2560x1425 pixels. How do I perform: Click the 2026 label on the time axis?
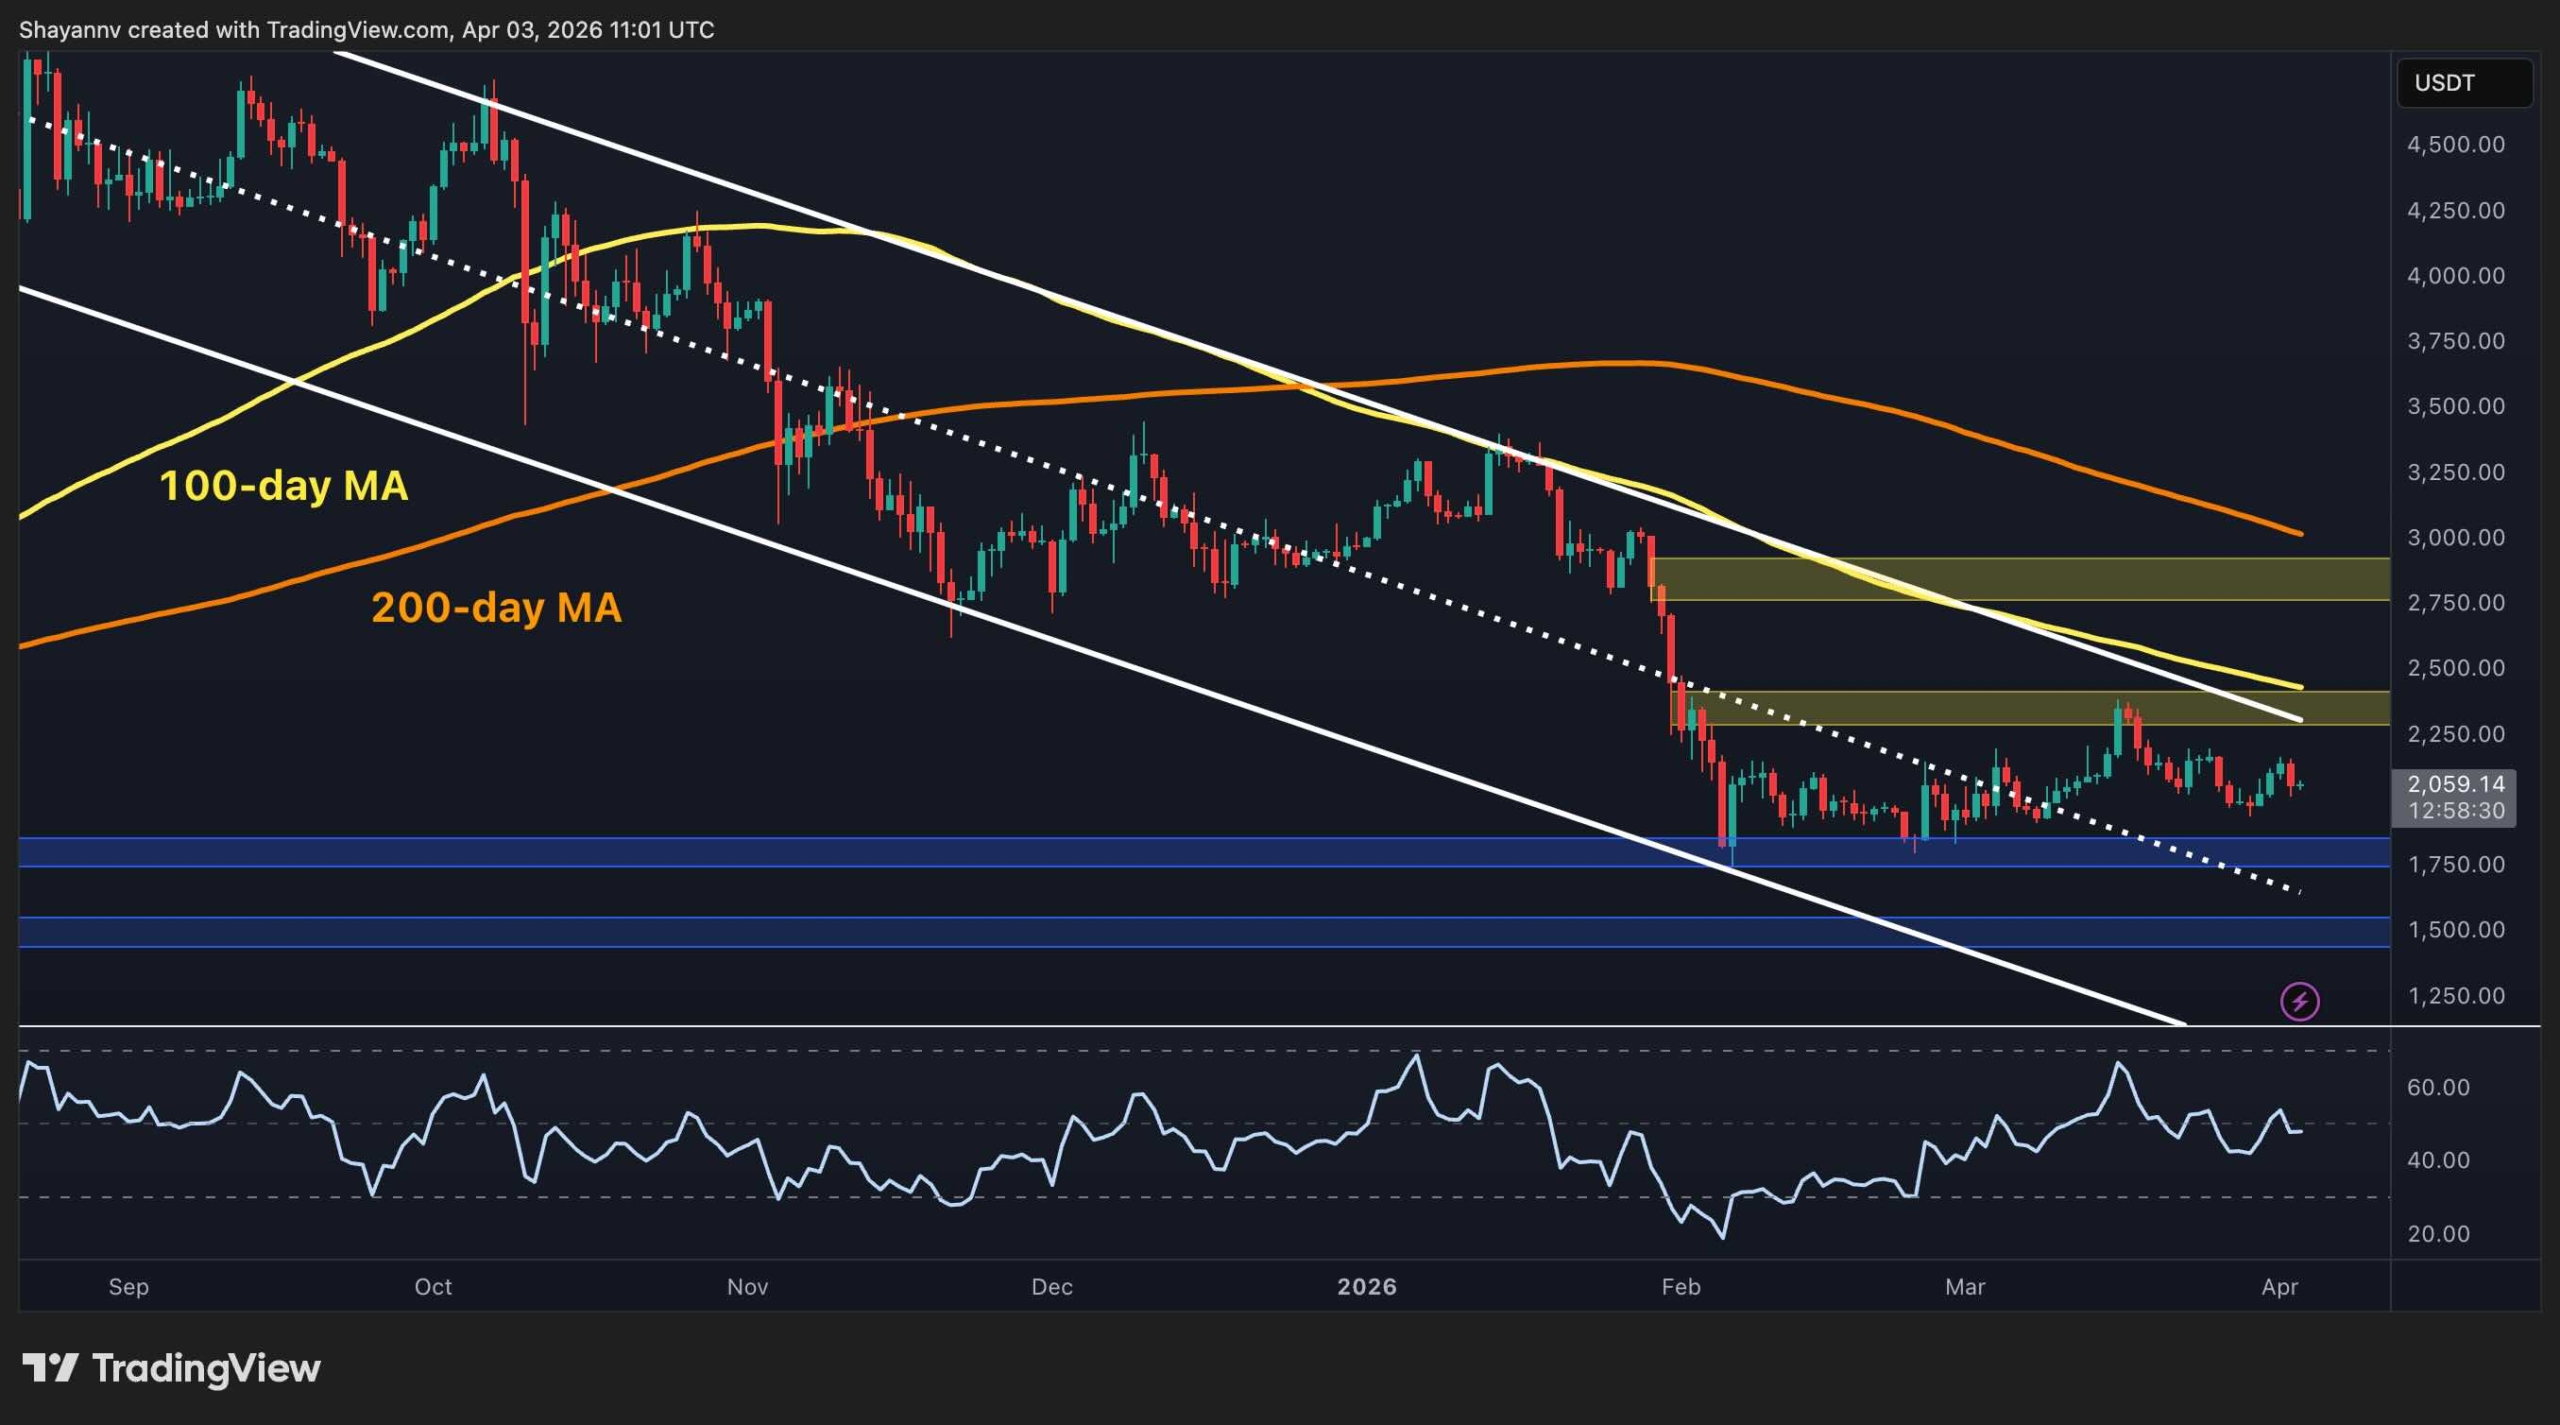[1369, 1288]
